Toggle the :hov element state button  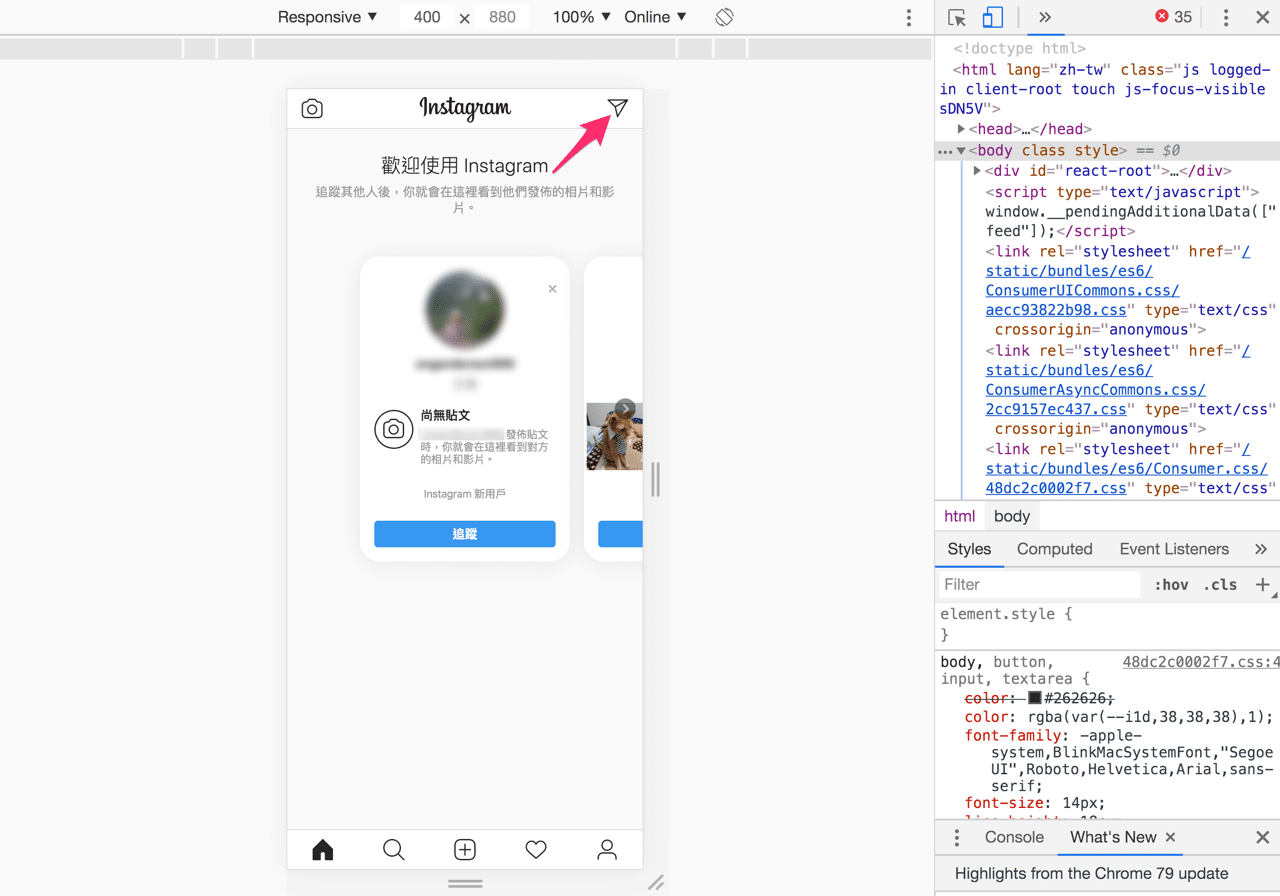1171,585
